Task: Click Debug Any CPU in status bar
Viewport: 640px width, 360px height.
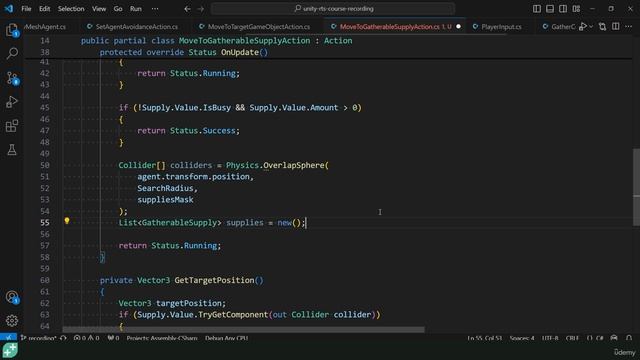Action: click(x=226, y=338)
